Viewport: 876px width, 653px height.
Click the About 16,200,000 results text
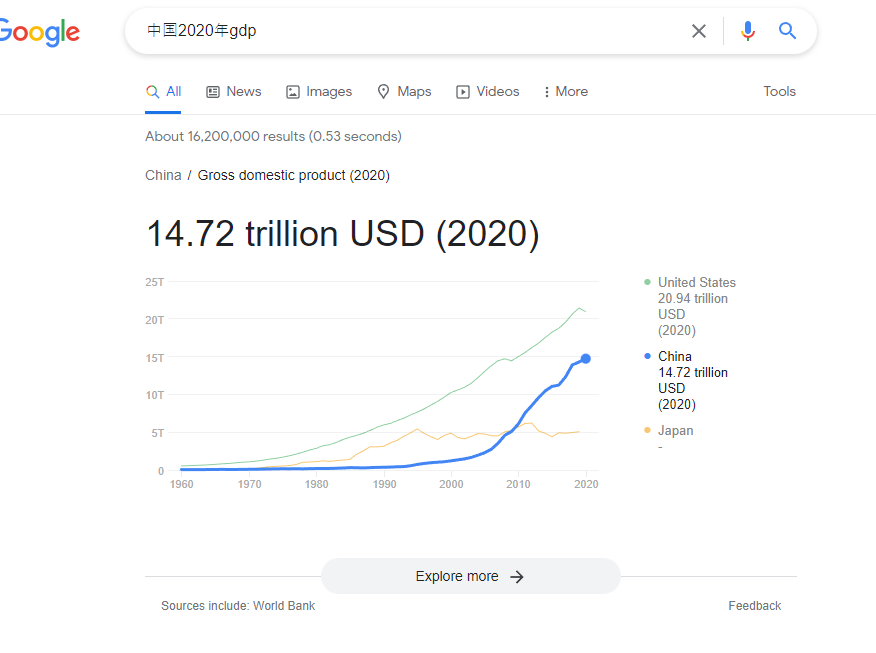click(x=273, y=136)
